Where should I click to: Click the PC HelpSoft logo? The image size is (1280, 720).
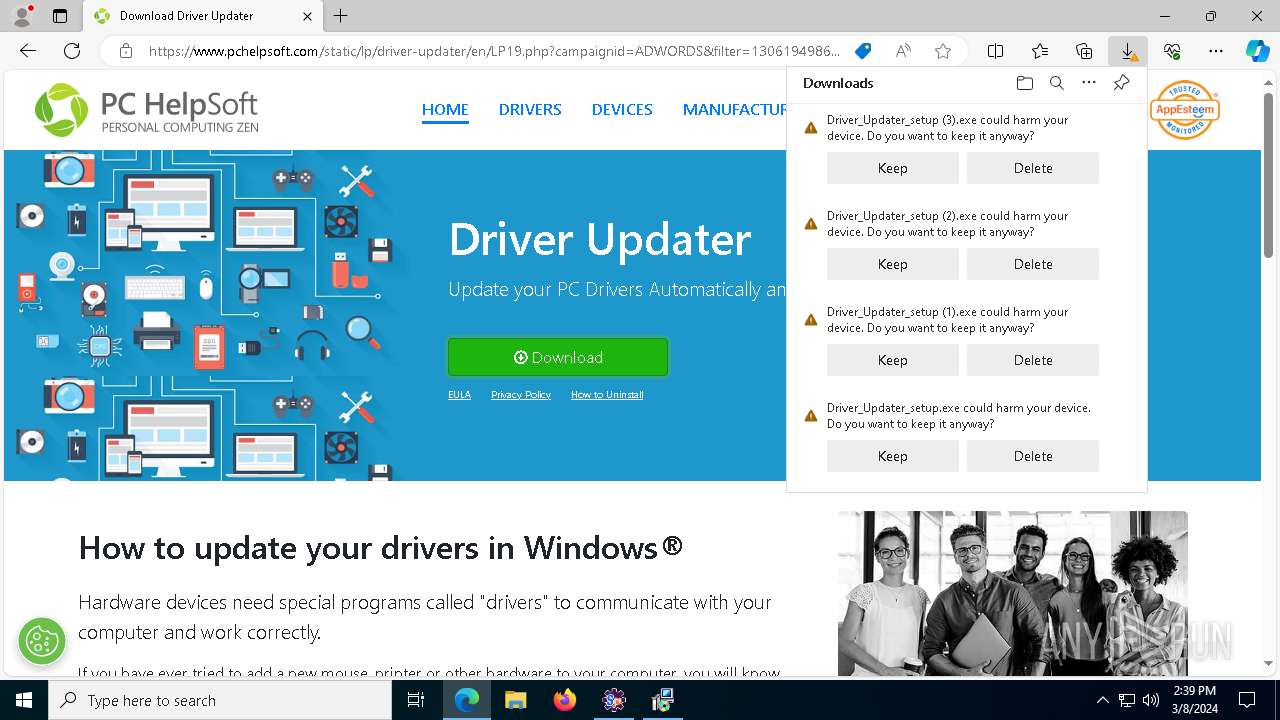pos(147,110)
